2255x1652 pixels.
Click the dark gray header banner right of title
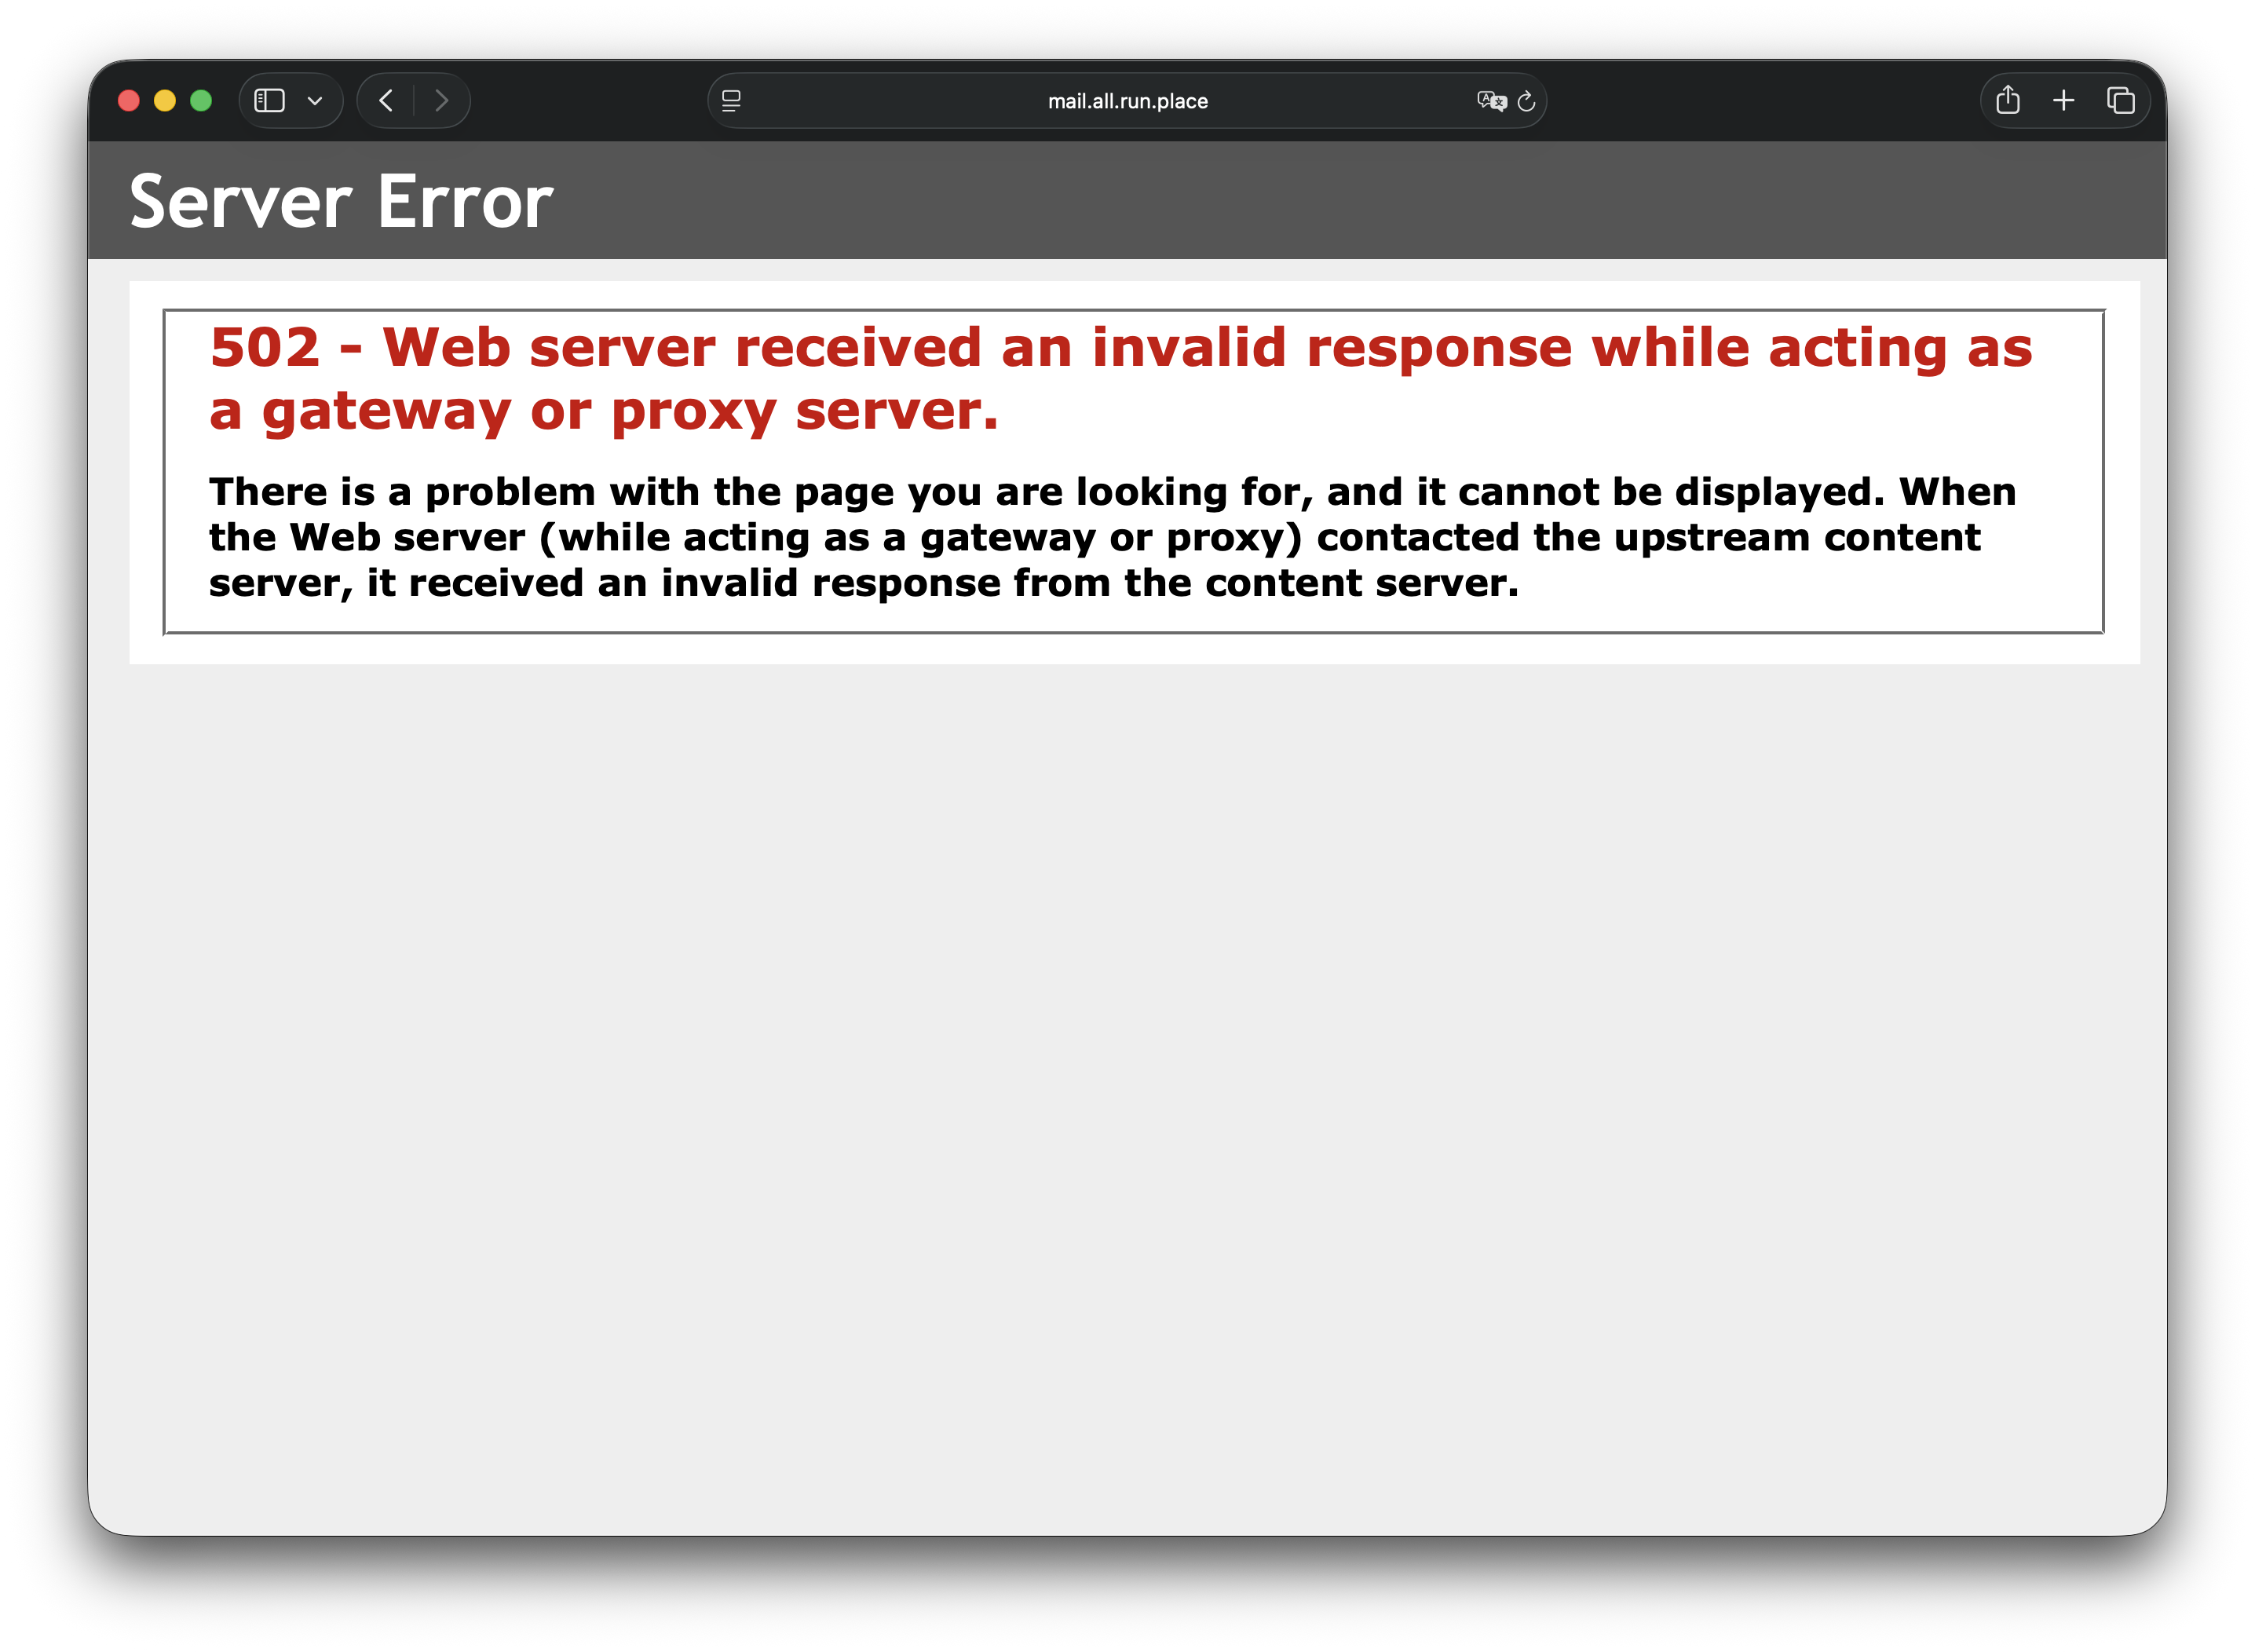[1400, 200]
